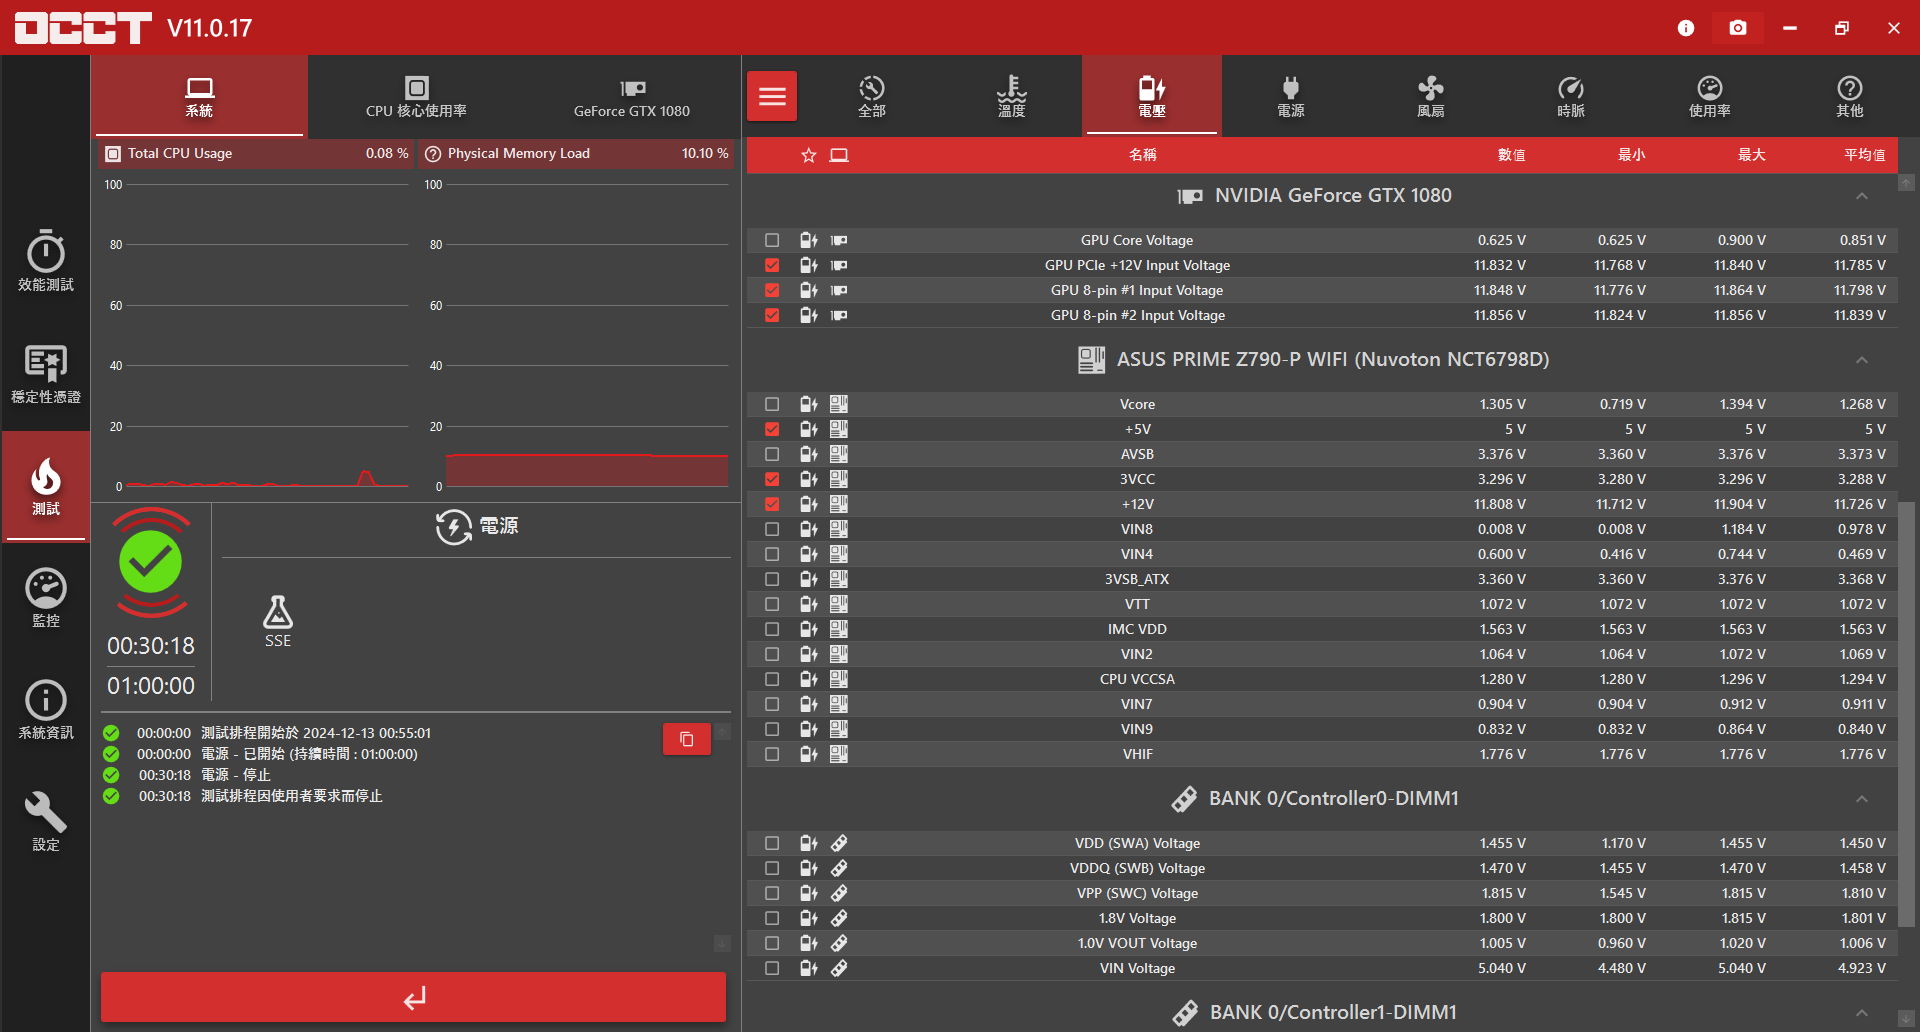Image resolution: width=1920 pixels, height=1032 pixels.
Task: Open the 電源 power plug sensor tab
Action: click(1291, 96)
